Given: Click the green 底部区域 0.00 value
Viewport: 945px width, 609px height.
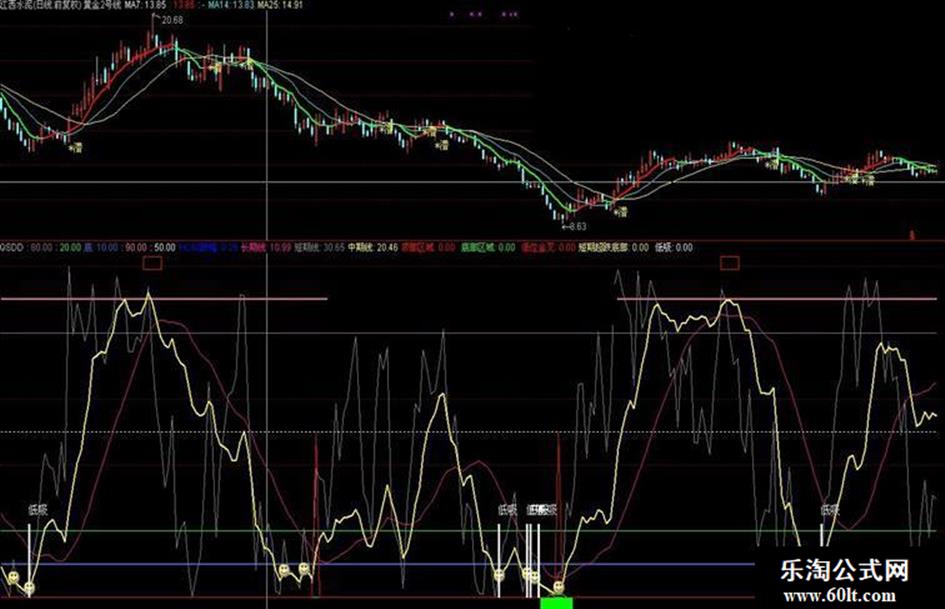Looking at the screenshot, I should [488, 247].
